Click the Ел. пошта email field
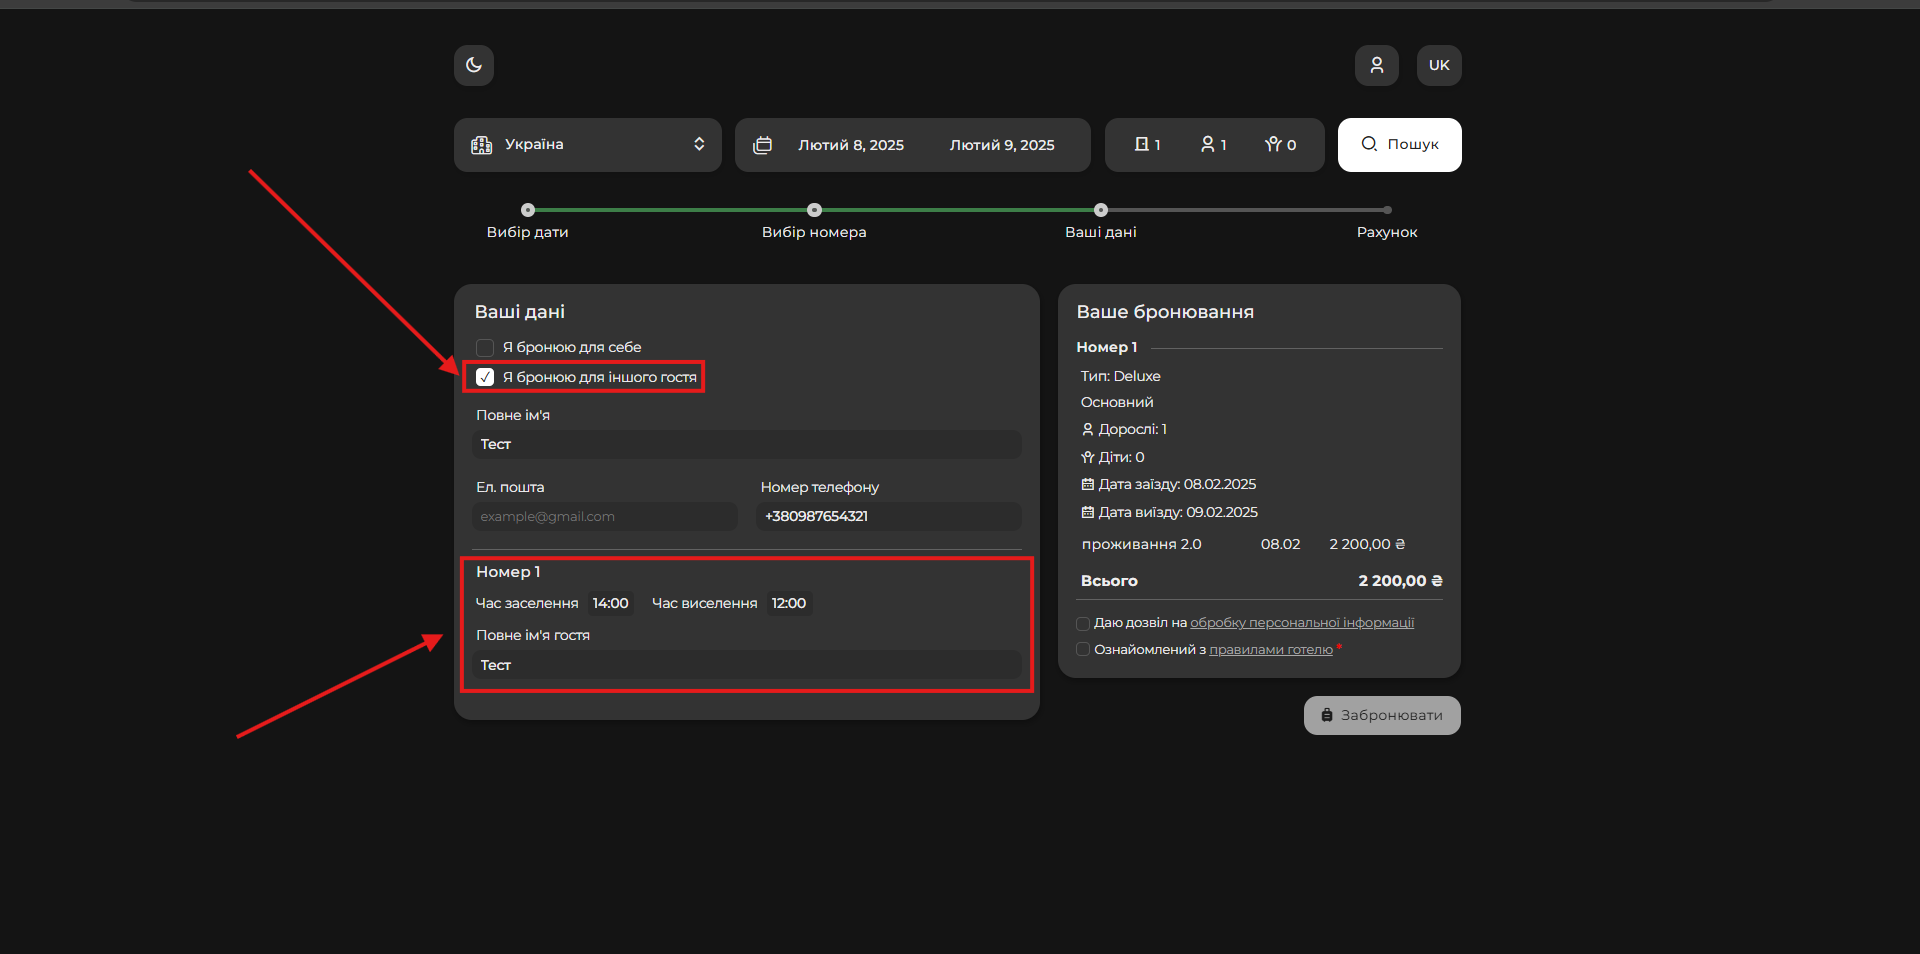 pos(604,516)
